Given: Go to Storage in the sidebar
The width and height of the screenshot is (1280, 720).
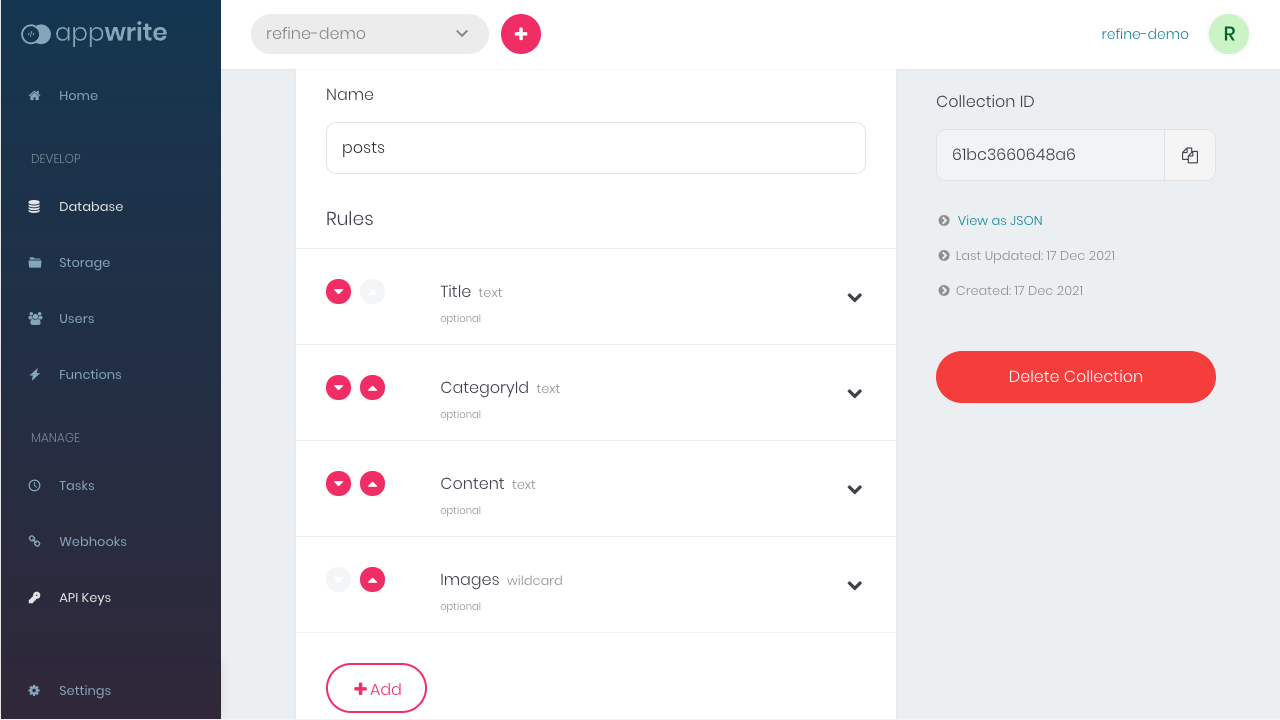Looking at the screenshot, I should (84, 263).
